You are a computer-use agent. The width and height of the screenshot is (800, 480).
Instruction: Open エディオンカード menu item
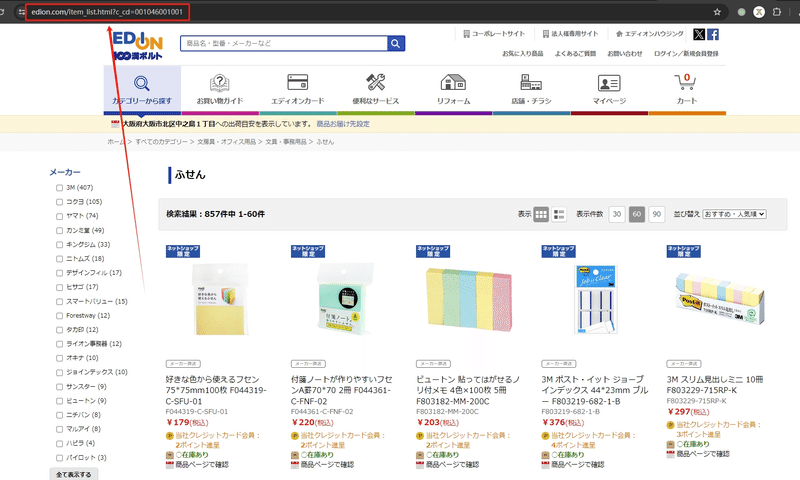pyautogui.click(x=297, y=90)
